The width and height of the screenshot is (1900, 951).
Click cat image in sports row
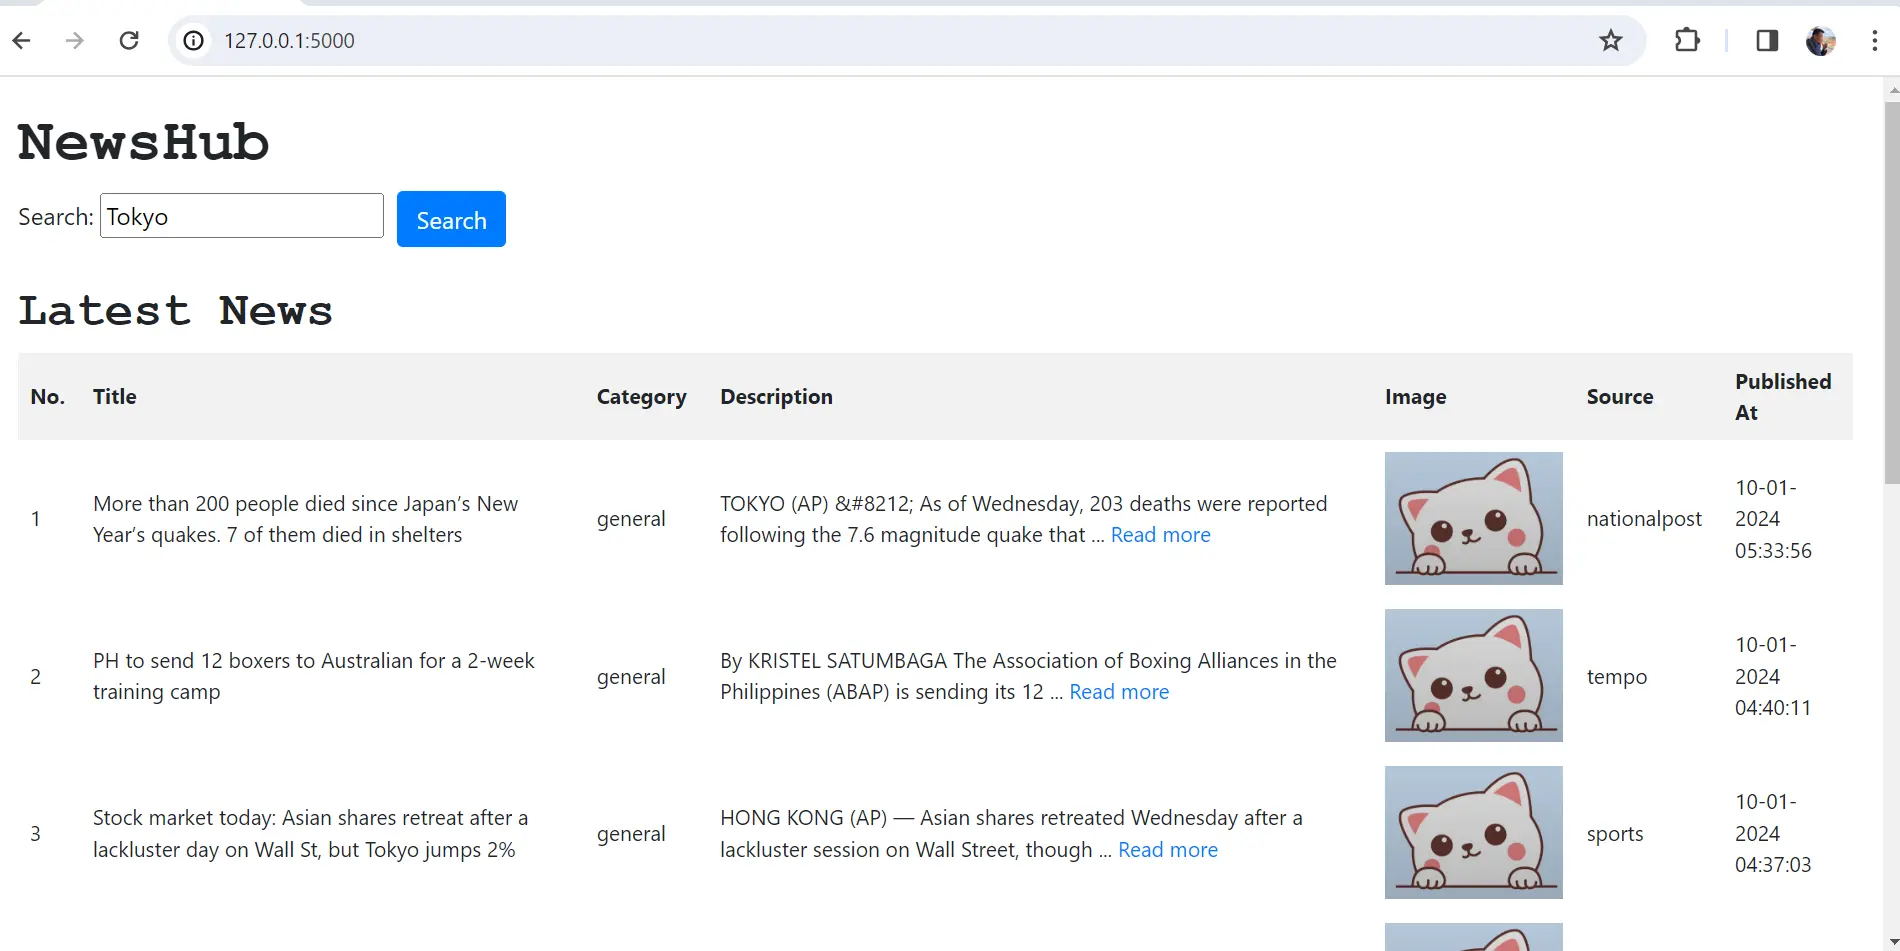tap(1474, 832)
